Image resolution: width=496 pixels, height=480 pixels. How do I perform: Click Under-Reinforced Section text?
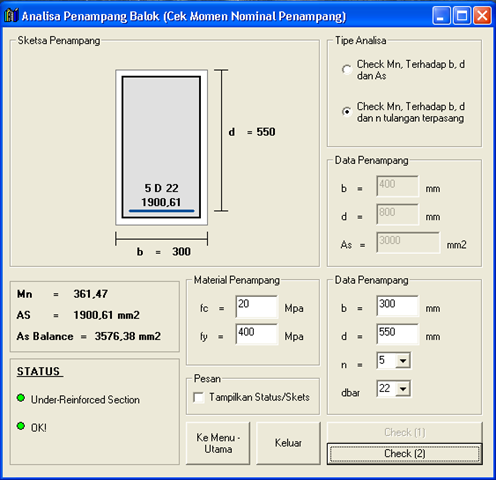85,400
